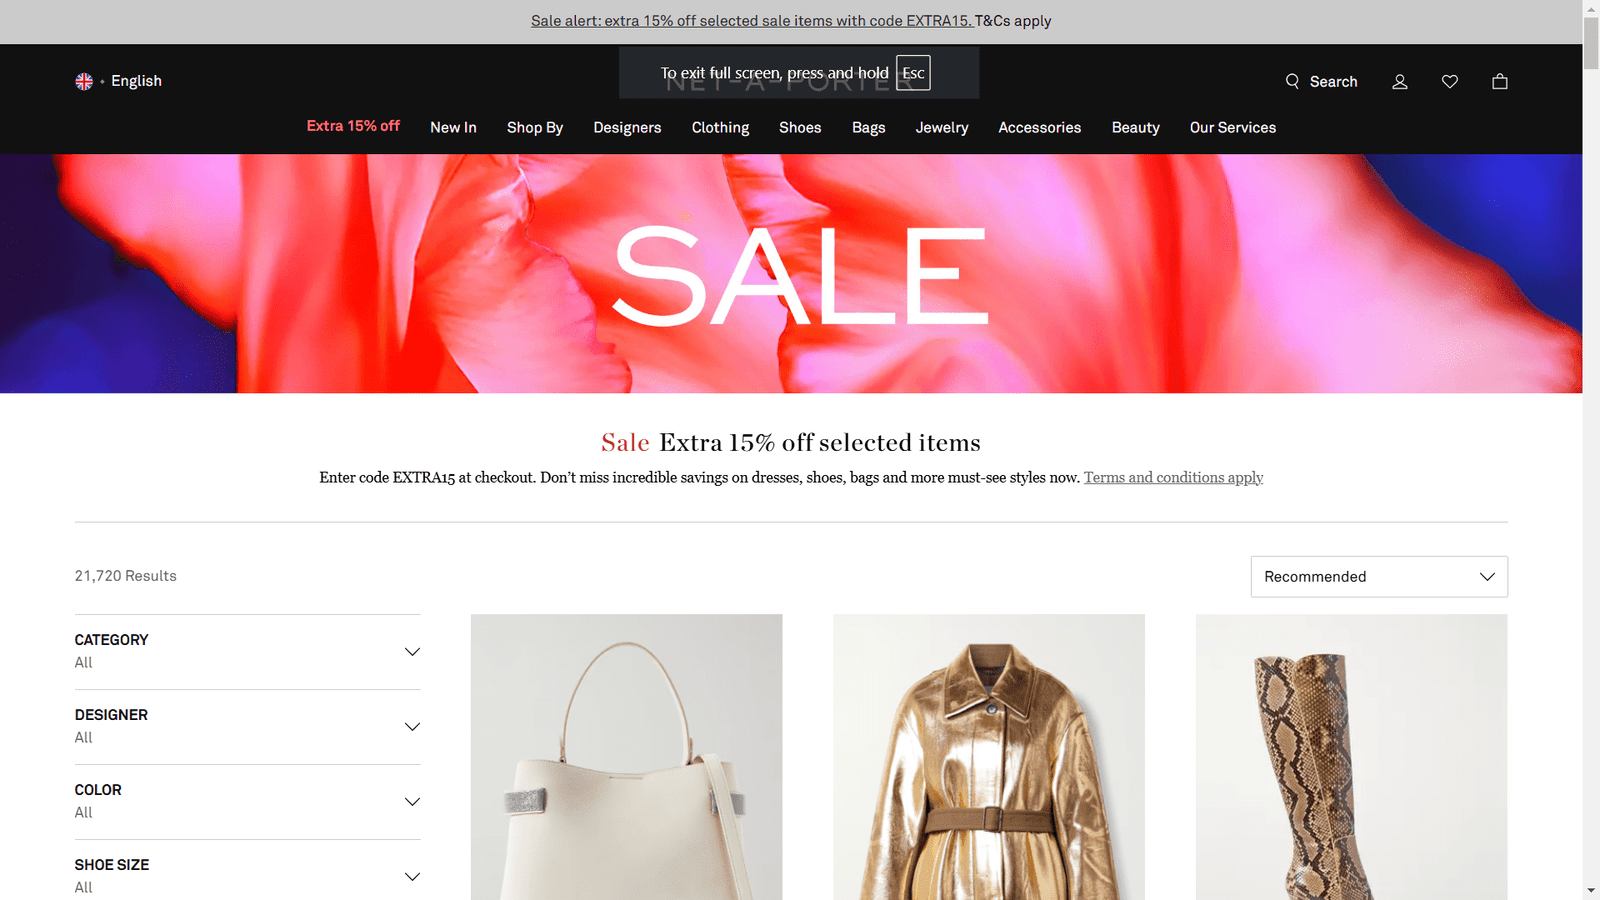
Task: Click the search magnifier icon
Action: tap(1292, 81)
